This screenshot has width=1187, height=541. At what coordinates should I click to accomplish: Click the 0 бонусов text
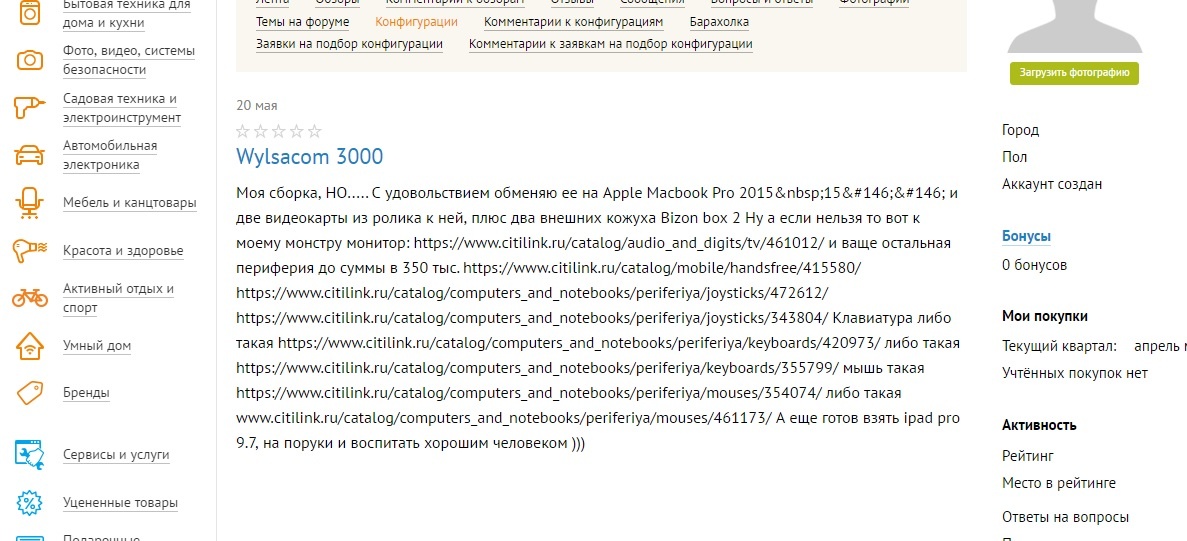pyautogui.click(x=1035, y=265)
